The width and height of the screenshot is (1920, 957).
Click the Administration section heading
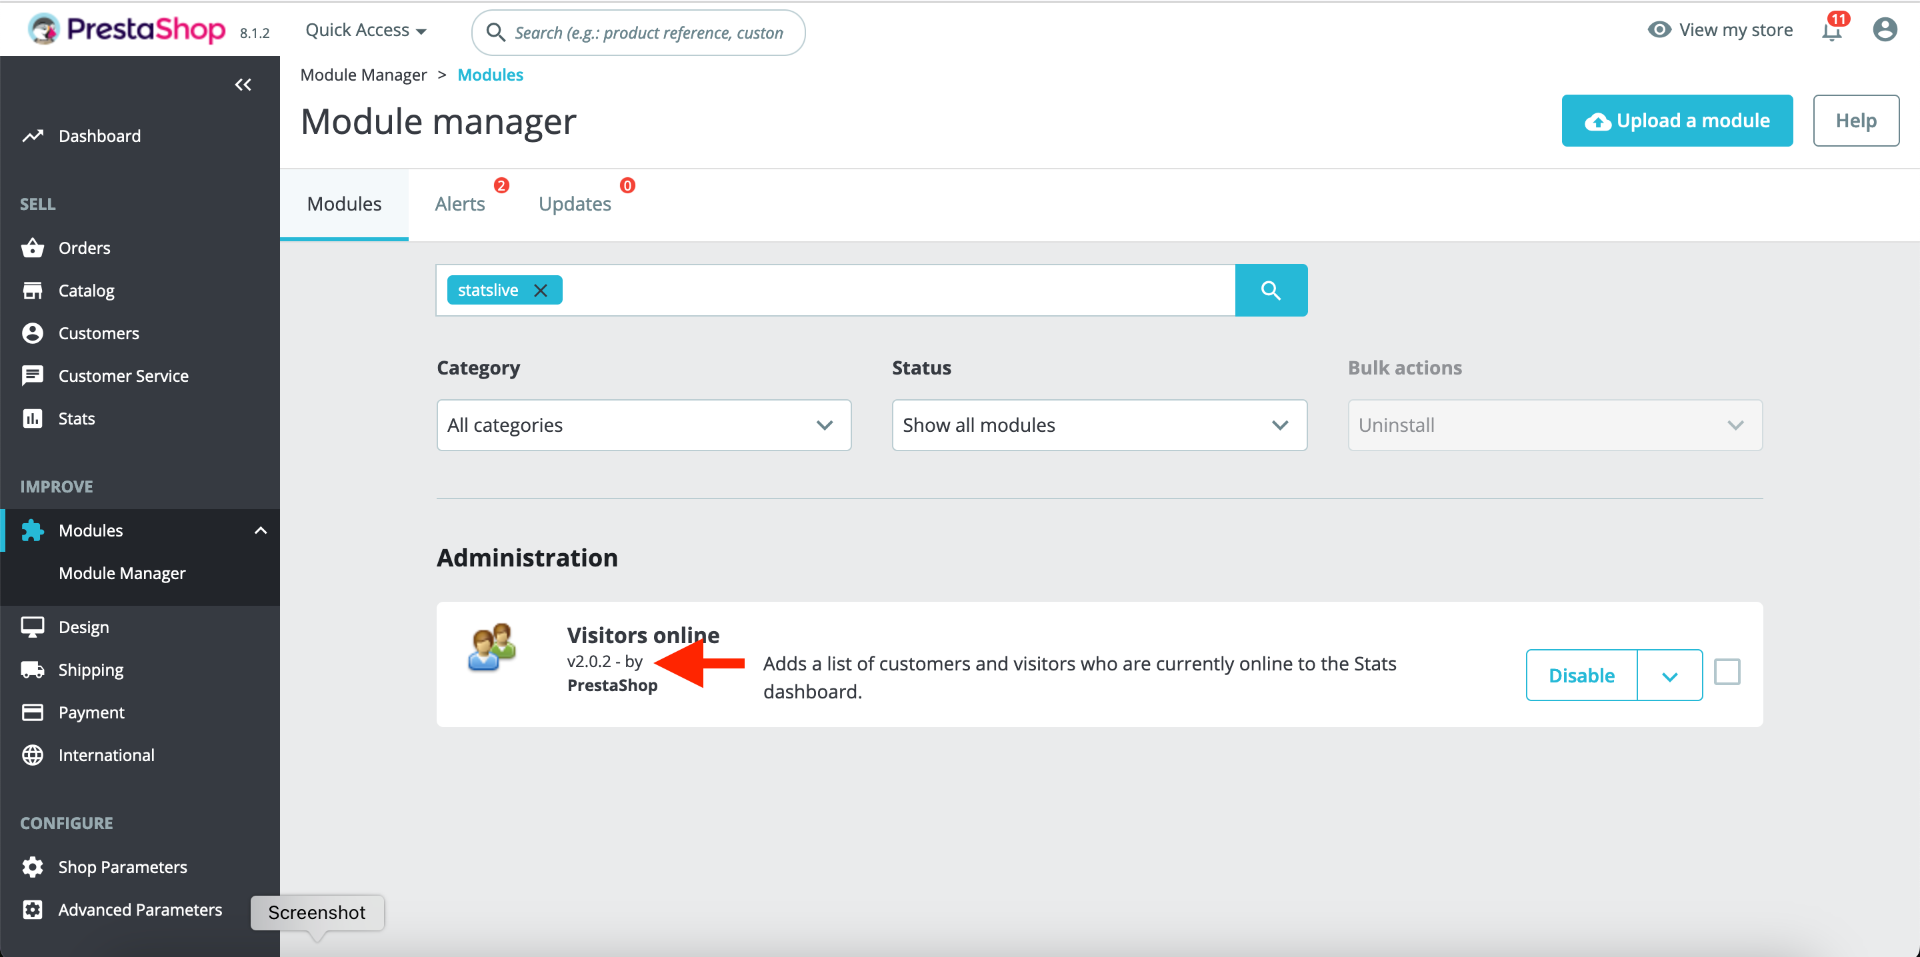527,558
